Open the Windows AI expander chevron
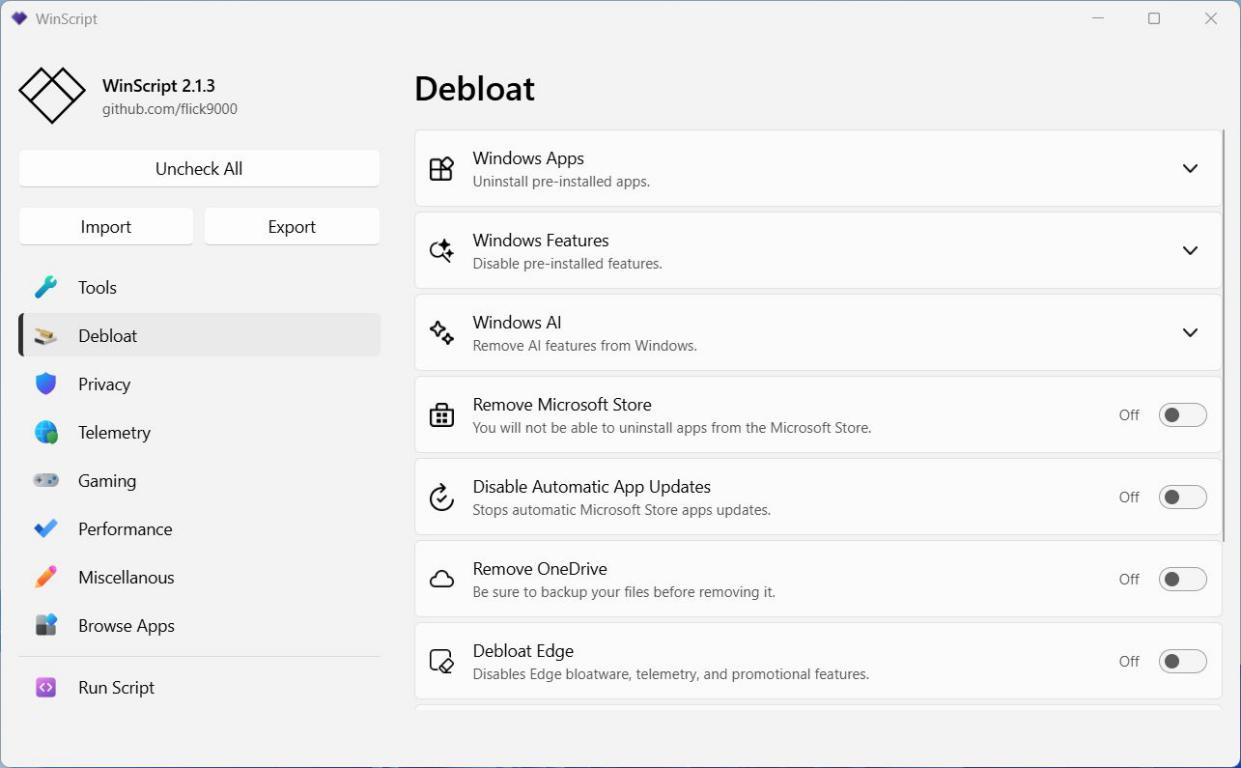1241x768 pixels. tap(1190, 333)
